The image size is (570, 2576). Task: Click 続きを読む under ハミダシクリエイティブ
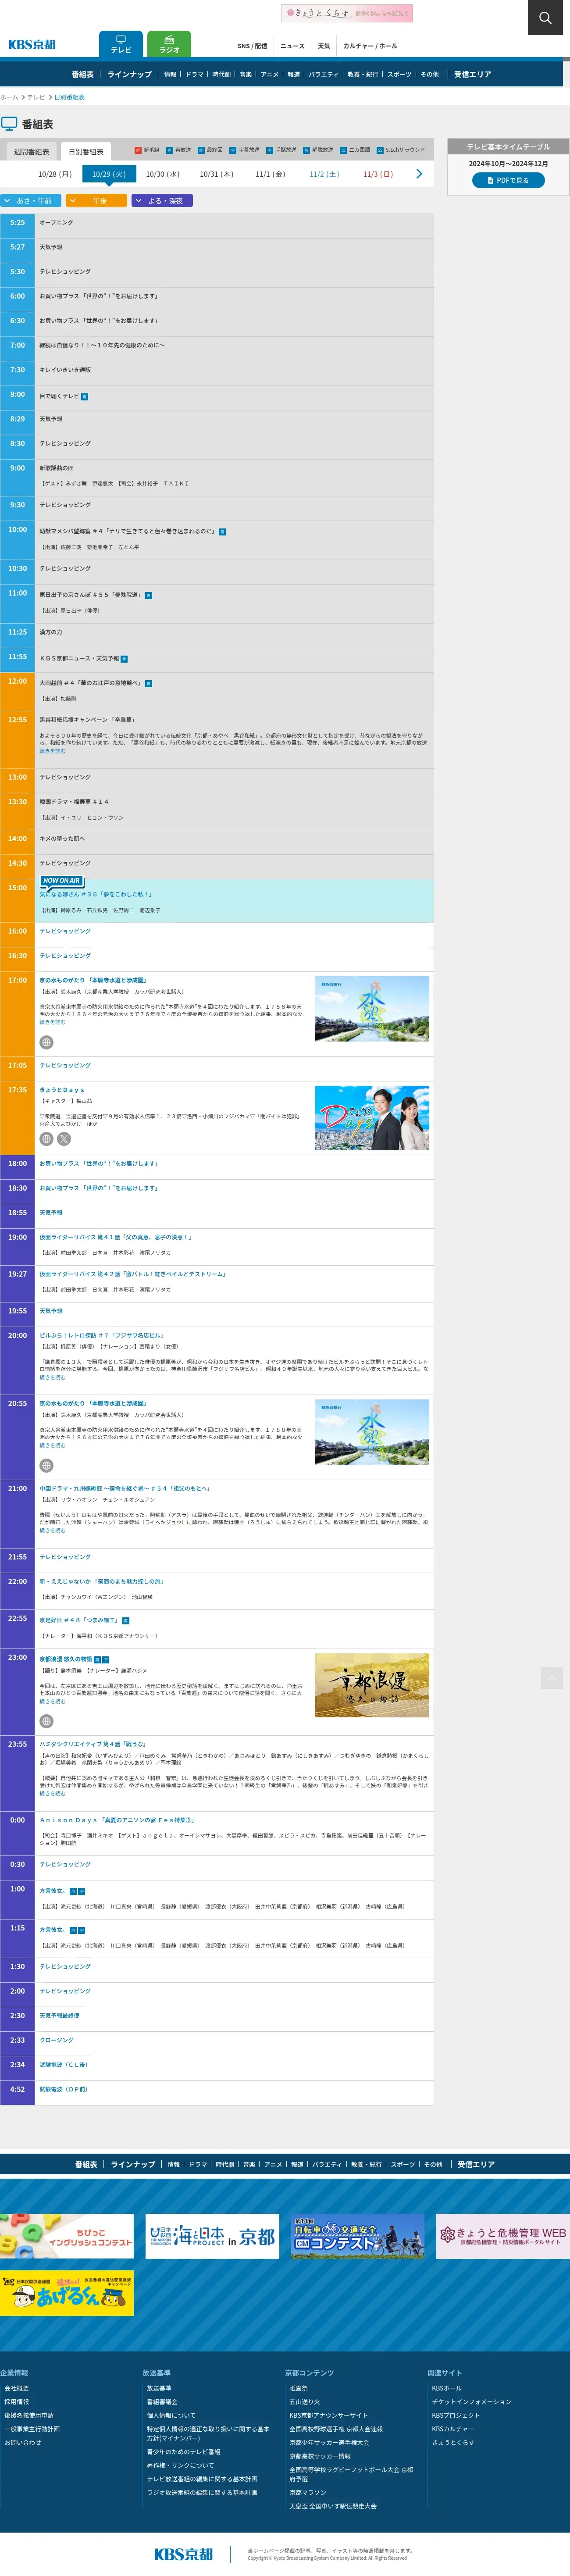pos(52,1793)
